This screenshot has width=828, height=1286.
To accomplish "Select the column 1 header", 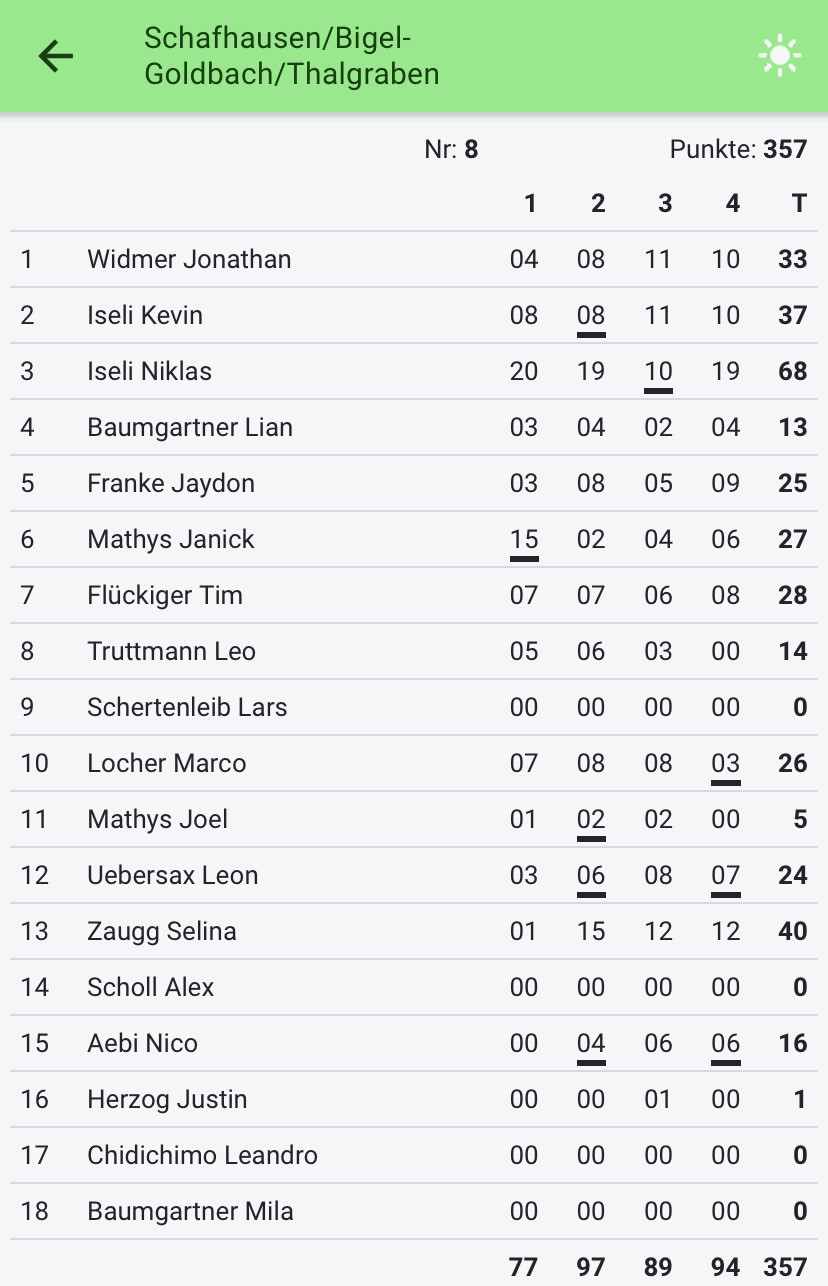I will 530,203.
